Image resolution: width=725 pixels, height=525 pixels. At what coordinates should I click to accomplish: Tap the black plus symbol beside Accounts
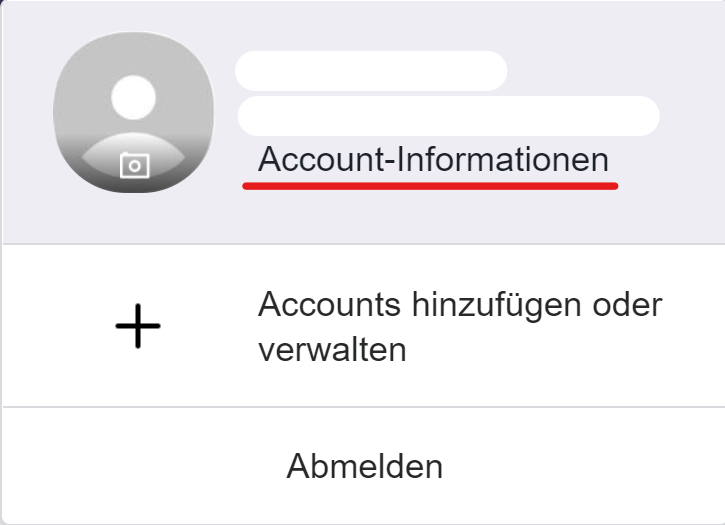tap(138, 326)
